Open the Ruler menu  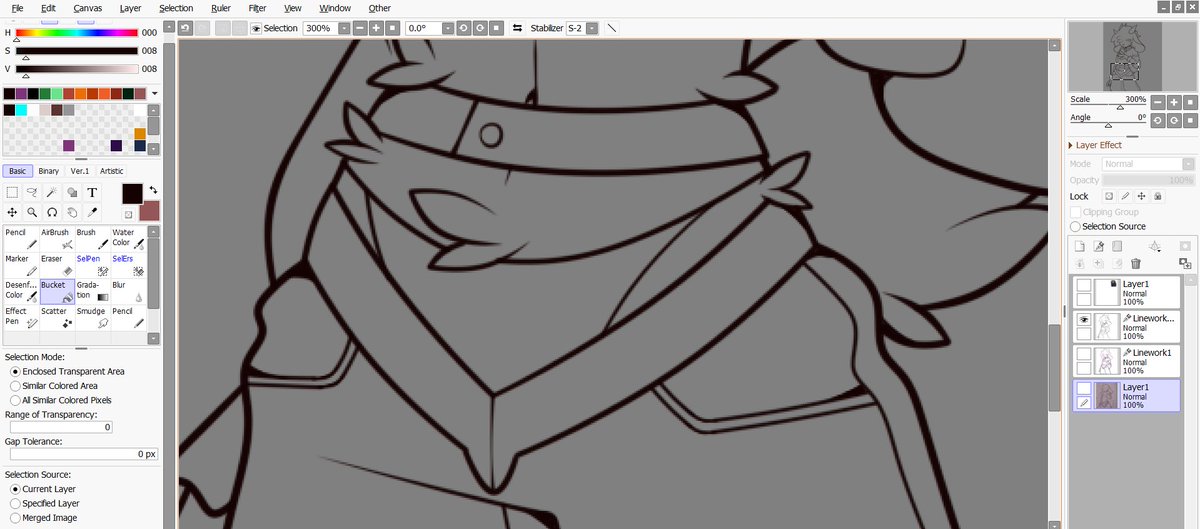[221, 8]
